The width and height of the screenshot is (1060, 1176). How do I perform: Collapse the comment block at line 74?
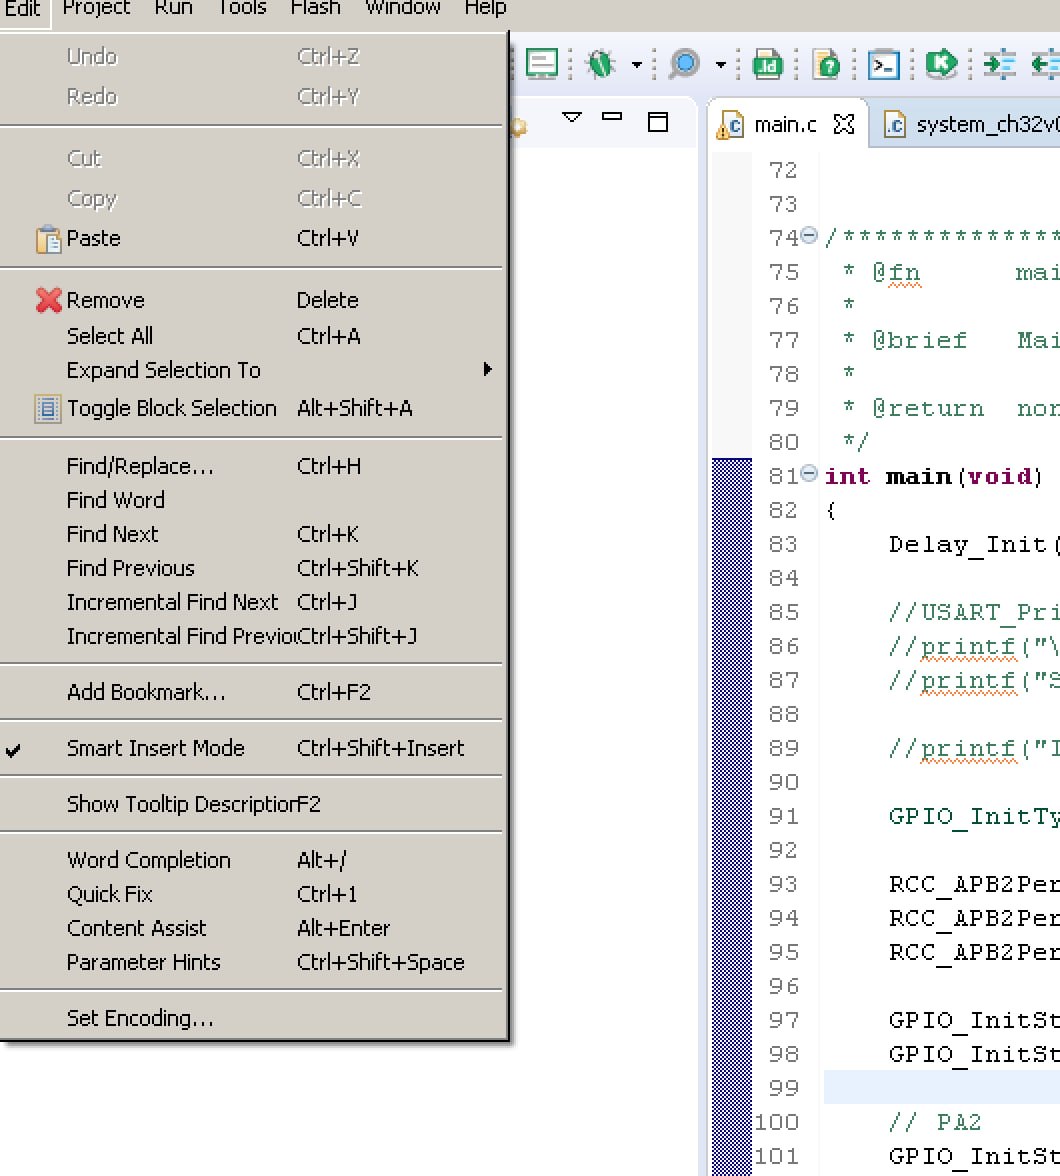point(808,236)
